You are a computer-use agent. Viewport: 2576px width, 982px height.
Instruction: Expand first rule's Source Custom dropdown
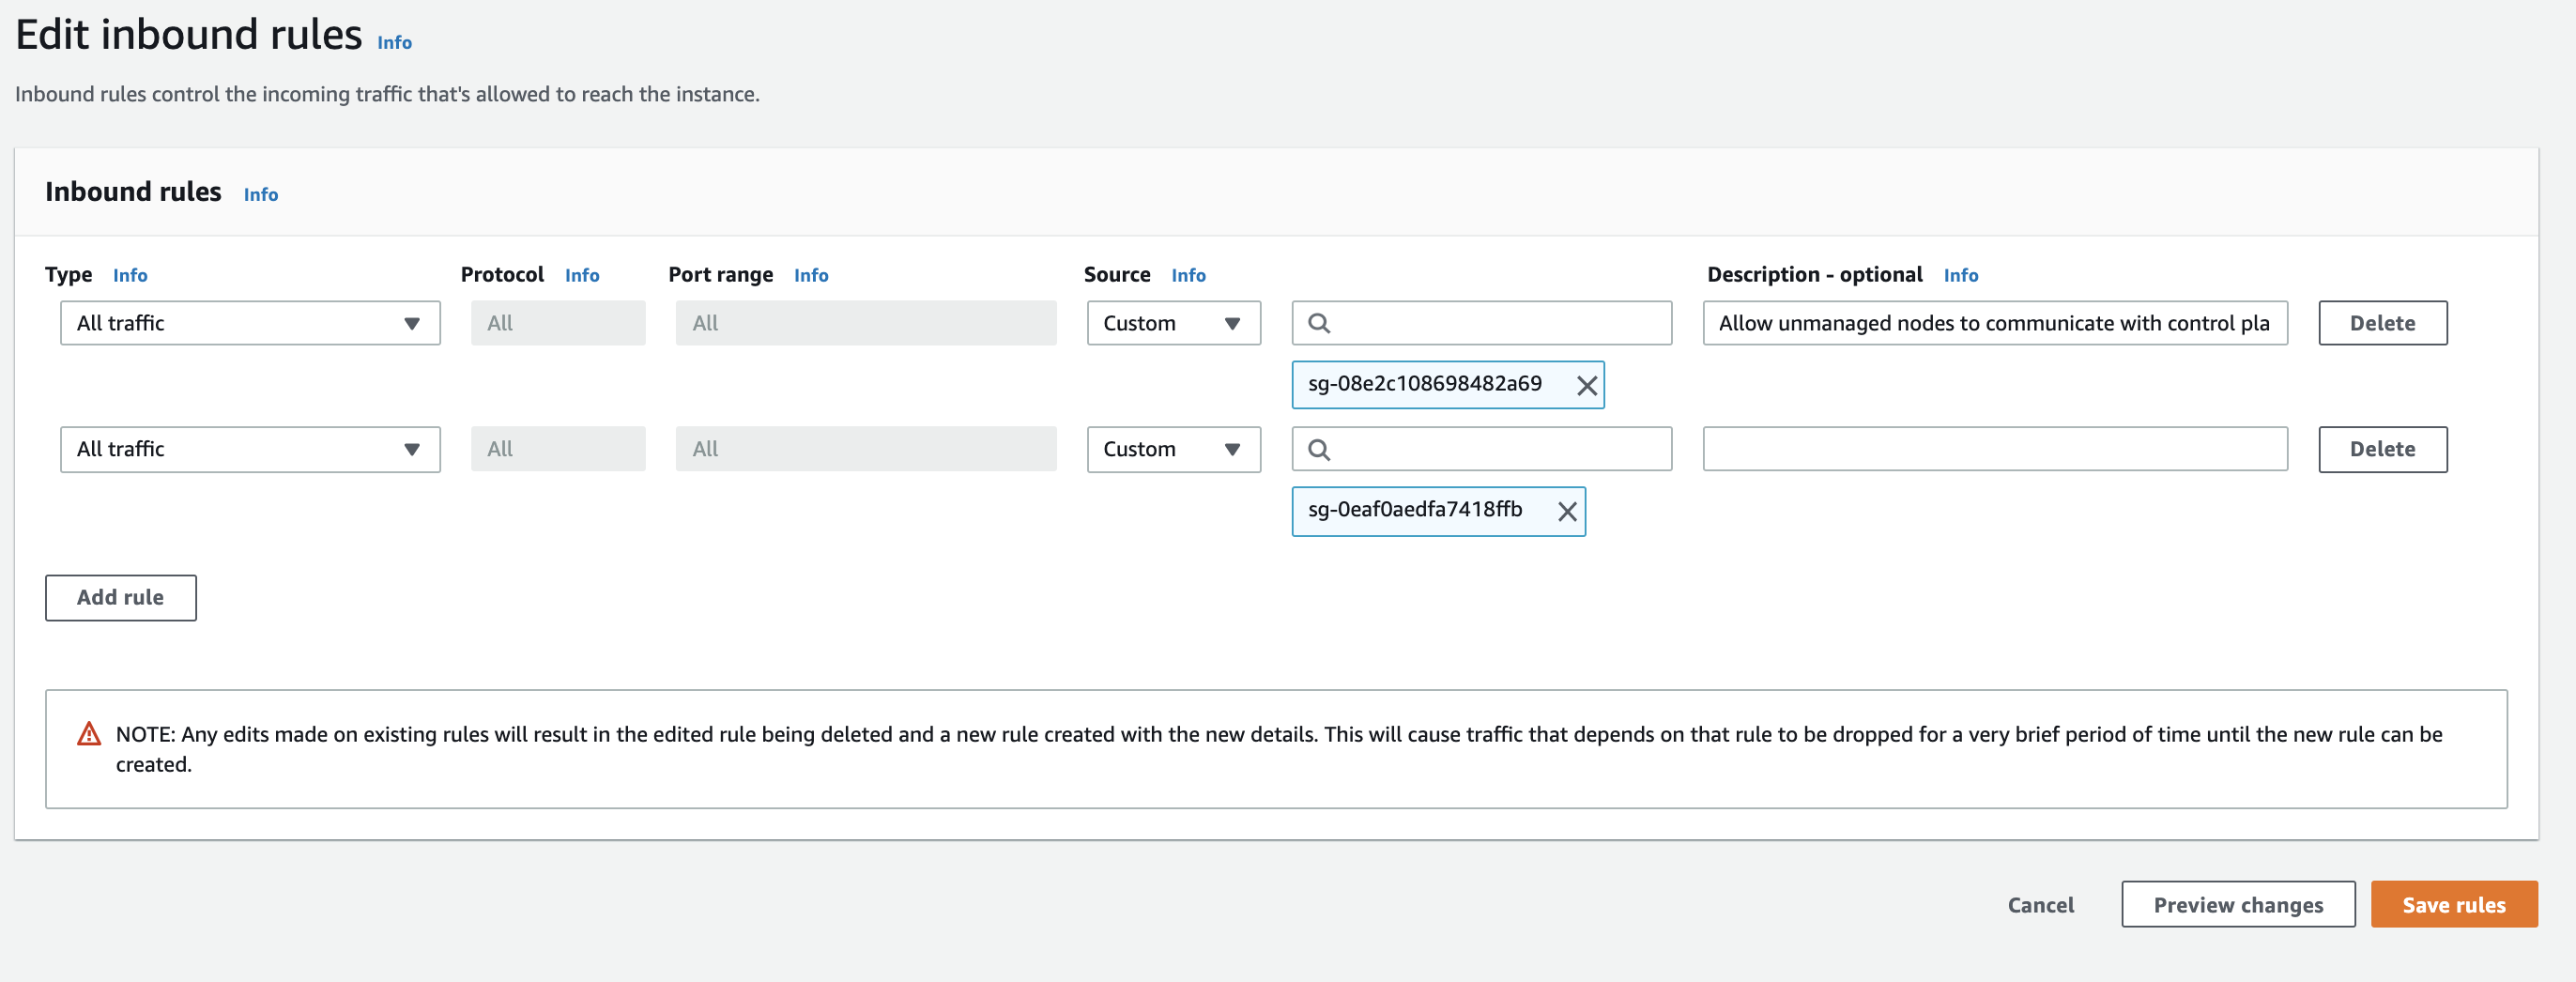1173,323
